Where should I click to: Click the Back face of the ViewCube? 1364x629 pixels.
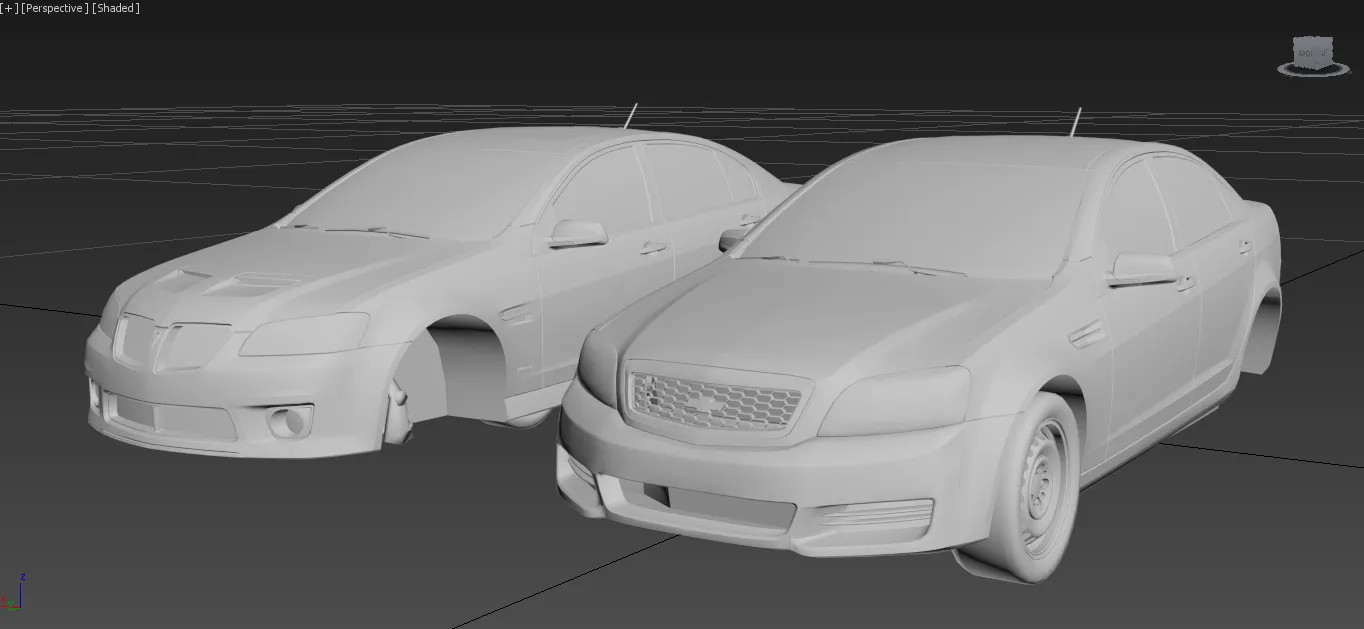coord(1306,51)
